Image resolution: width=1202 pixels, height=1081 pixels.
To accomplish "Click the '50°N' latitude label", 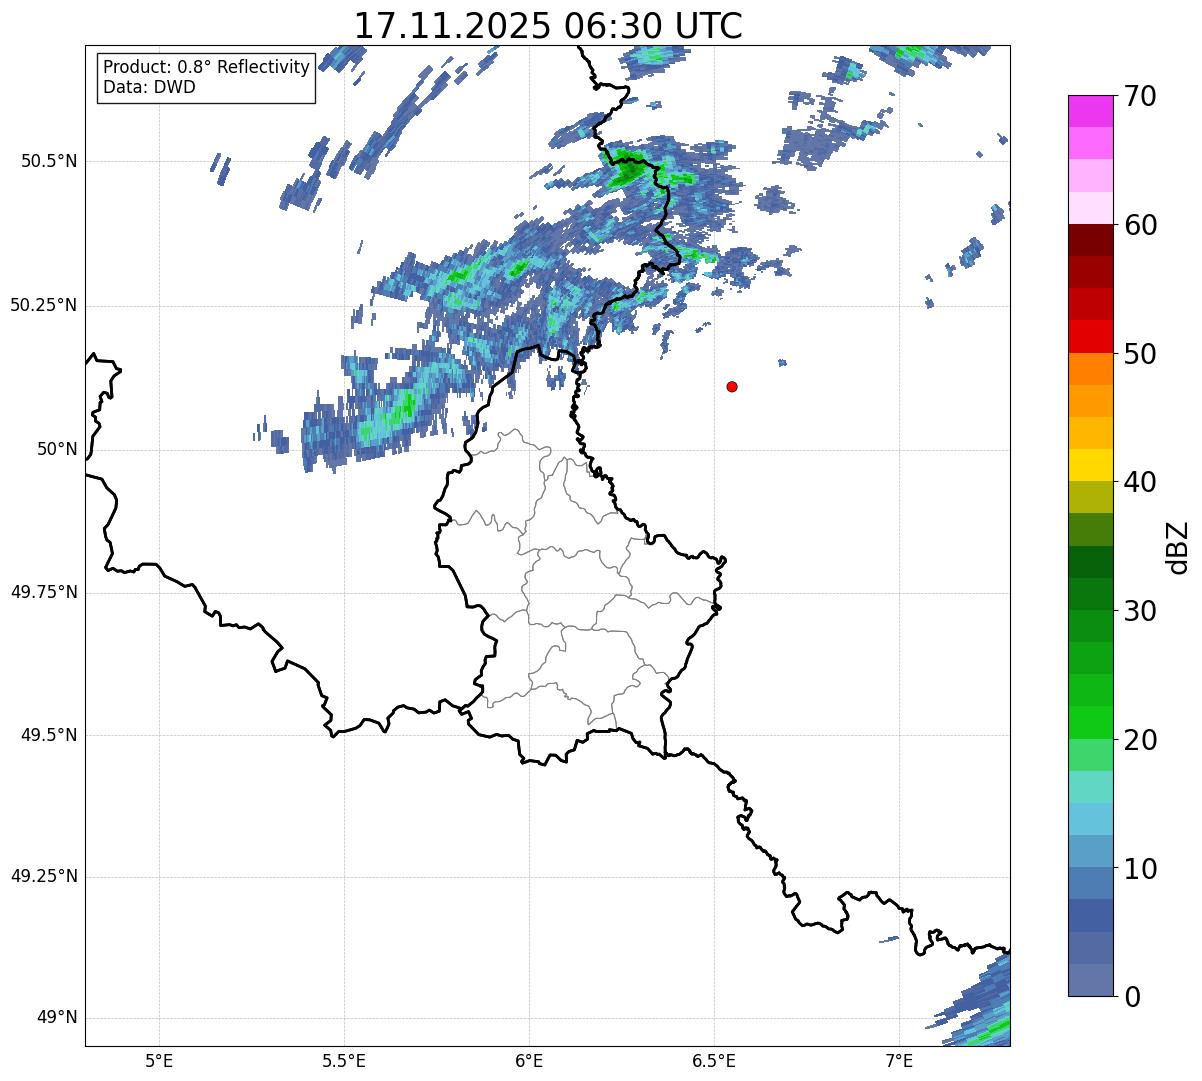I will coord(57,449).
